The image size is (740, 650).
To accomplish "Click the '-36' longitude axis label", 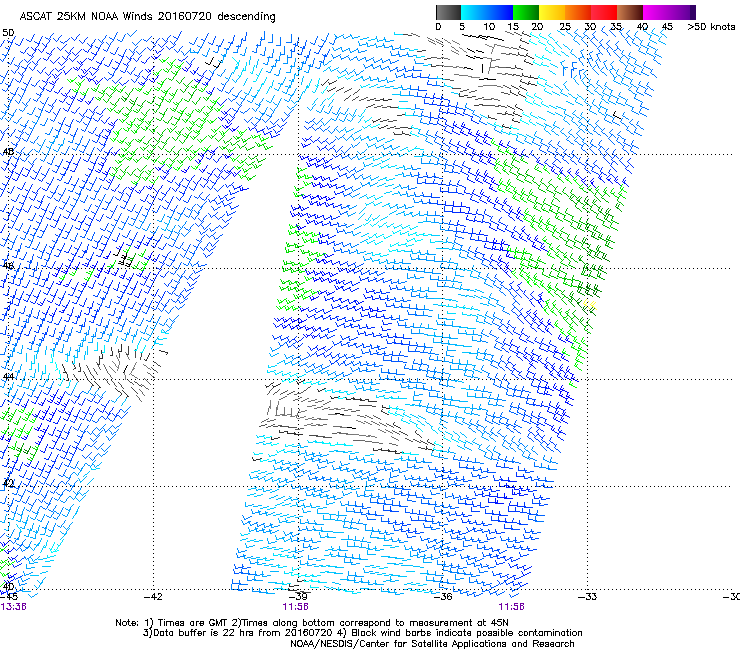I will 442,597.
